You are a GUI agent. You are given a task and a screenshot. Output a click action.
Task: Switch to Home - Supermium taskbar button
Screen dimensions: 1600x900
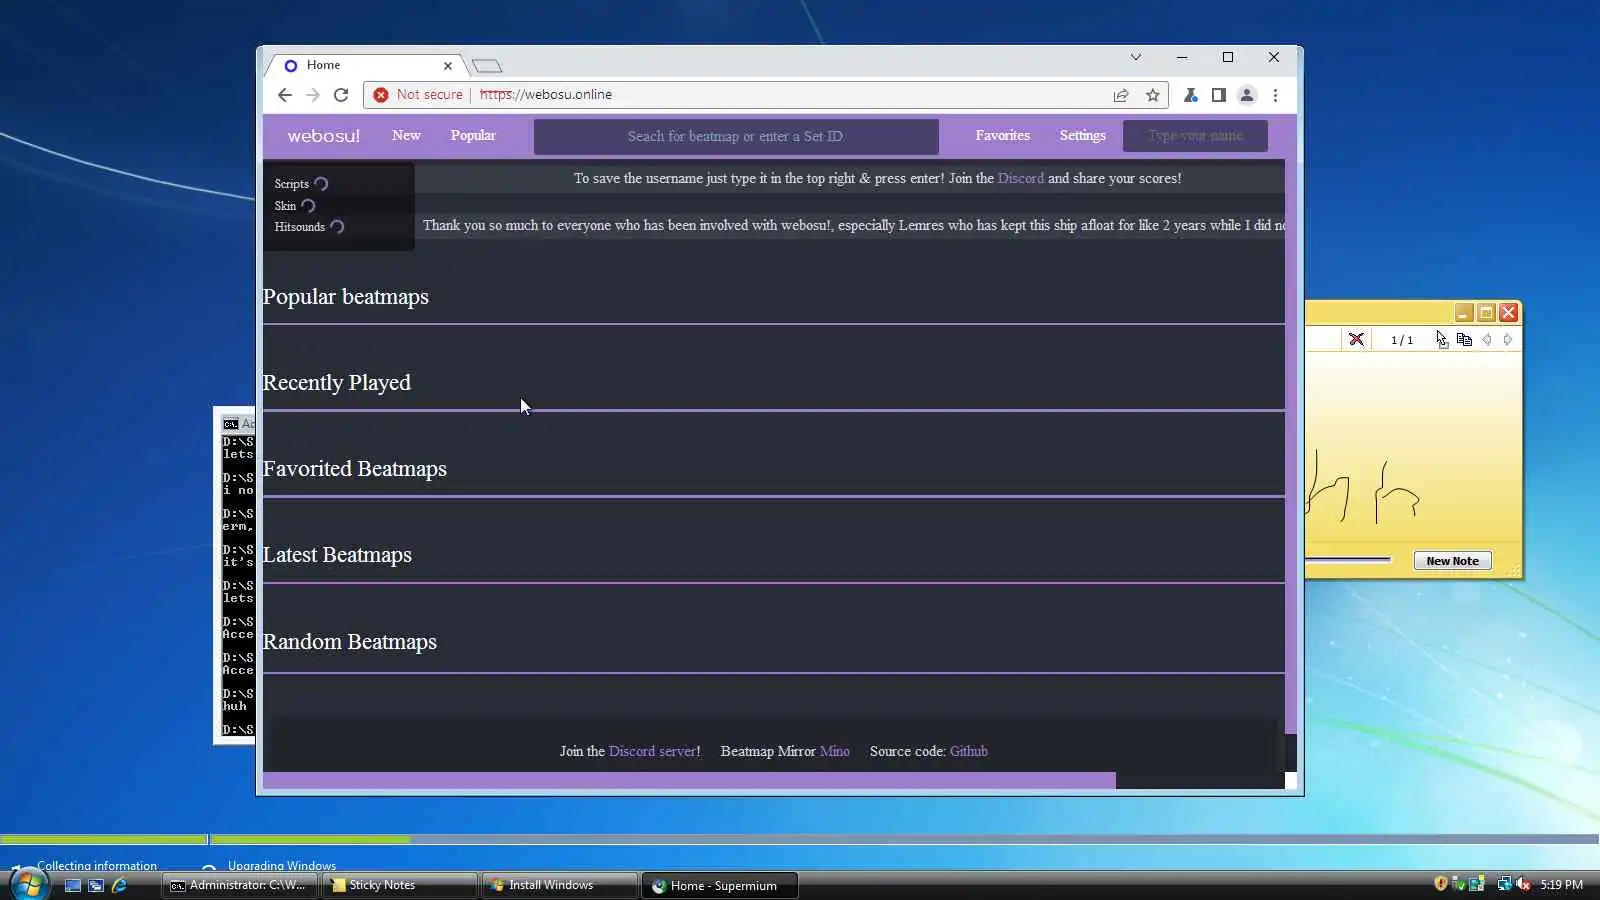[x=719, y=885]
